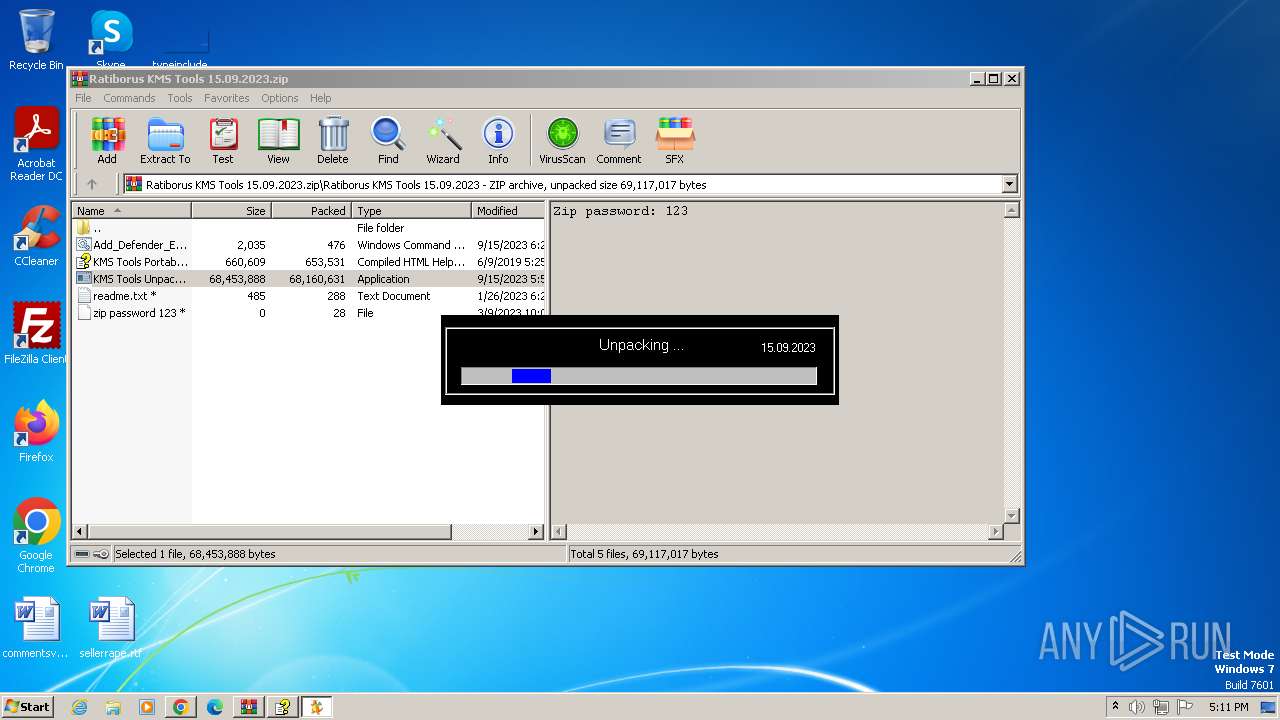The height and width of the screenshot is (720, 1280).
Task: Open the Commands menu
Action: tap(129, 98)
